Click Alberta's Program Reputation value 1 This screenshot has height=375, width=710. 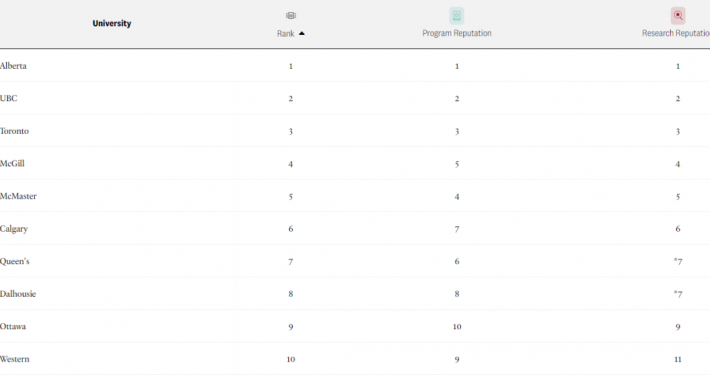(x=457, y=66)
